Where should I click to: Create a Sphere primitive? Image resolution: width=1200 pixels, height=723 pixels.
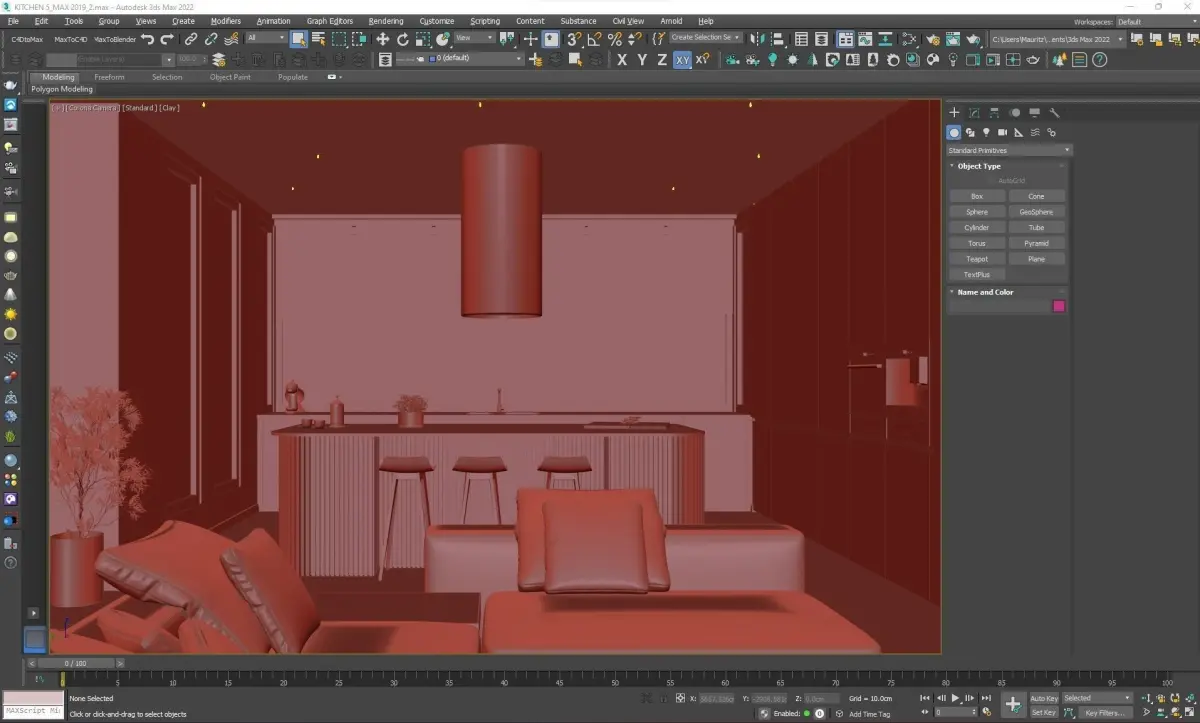coord(977,212)
